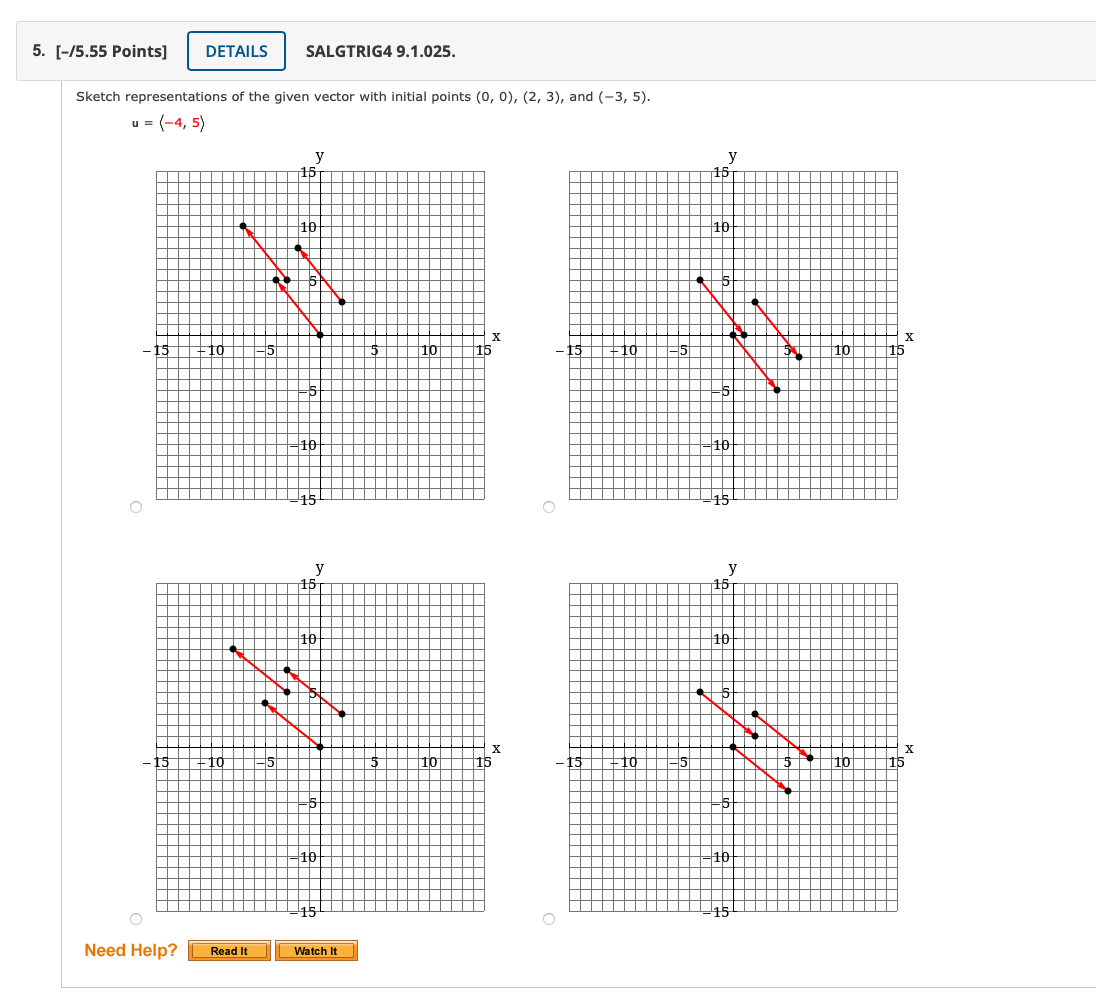Click the bottom-right graph answer option
Image resolution: width=1096 pixels, height=1002 pixels.
pyautogui.click(x=732, y=748)
